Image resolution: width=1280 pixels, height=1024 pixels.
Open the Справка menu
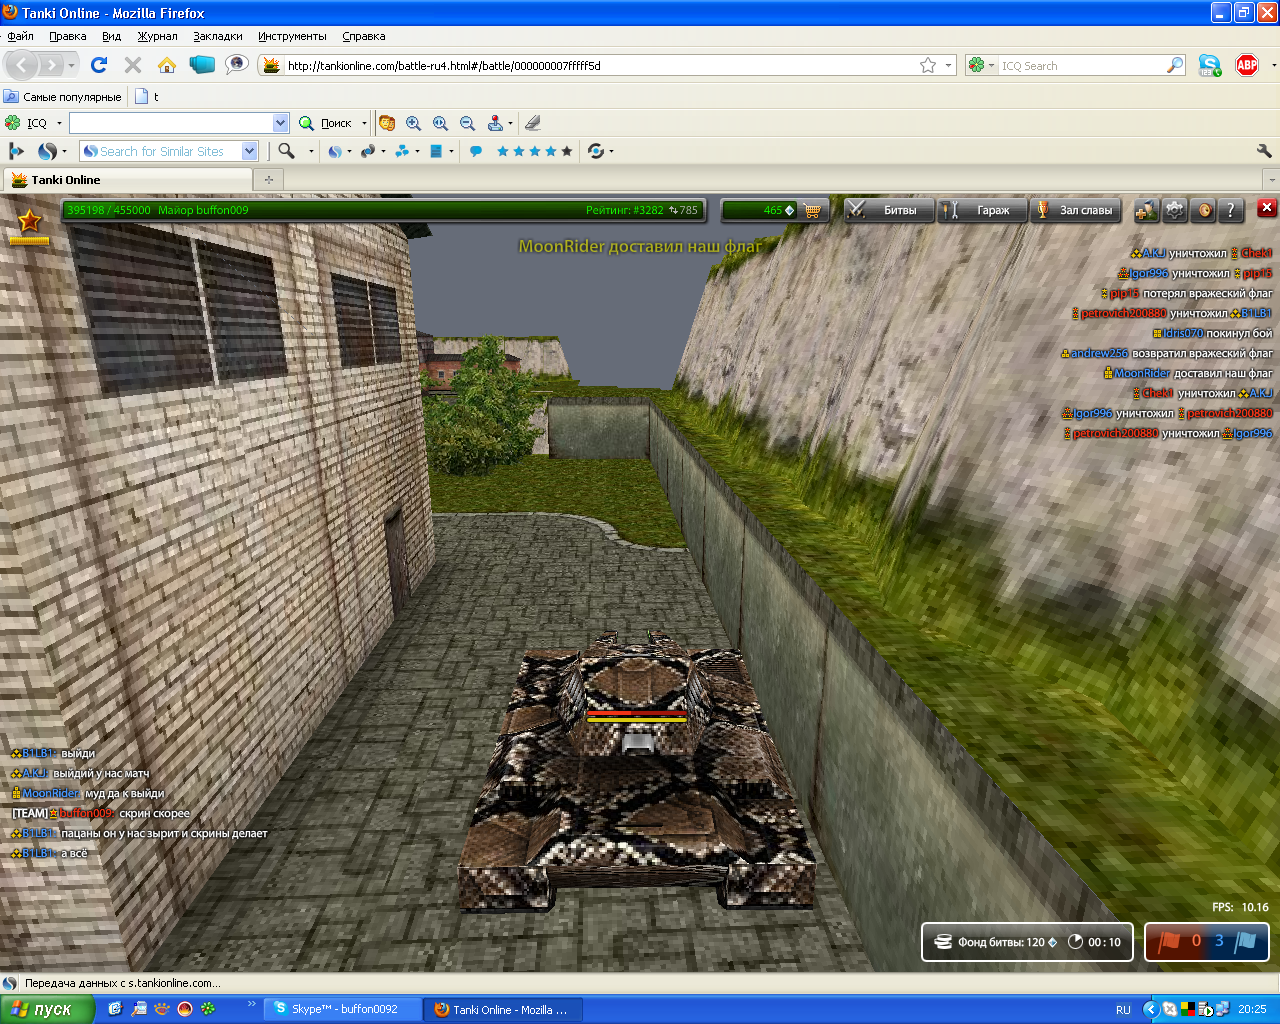363,36
